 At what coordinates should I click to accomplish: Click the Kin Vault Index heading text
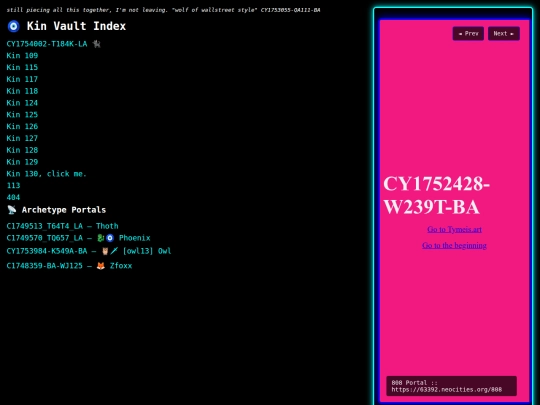pos(76,26)
